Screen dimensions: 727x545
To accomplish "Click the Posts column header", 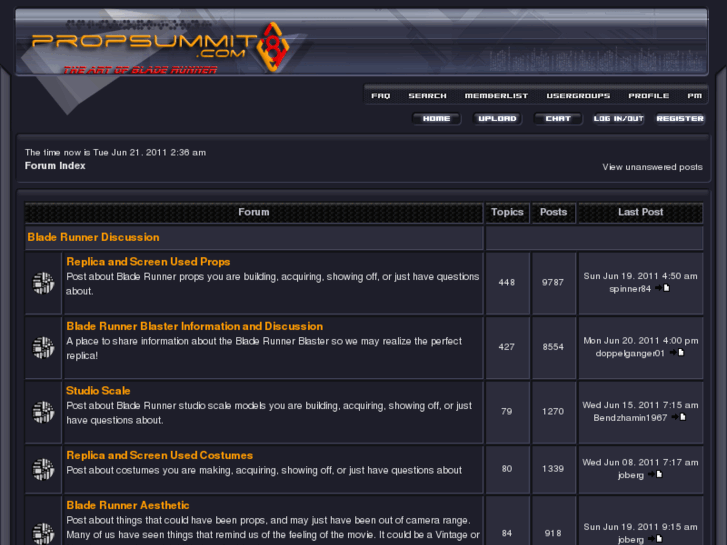I will pos(554,212).
